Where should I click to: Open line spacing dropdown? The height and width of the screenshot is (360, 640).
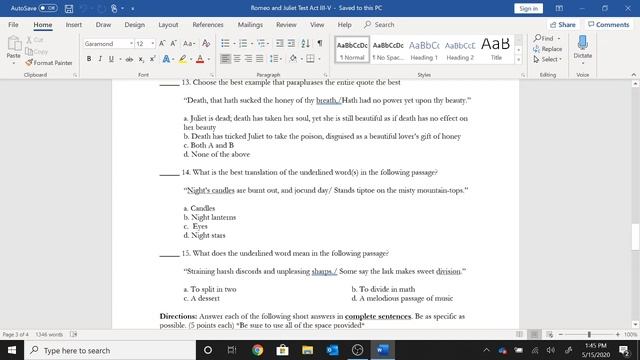(276, 59)
